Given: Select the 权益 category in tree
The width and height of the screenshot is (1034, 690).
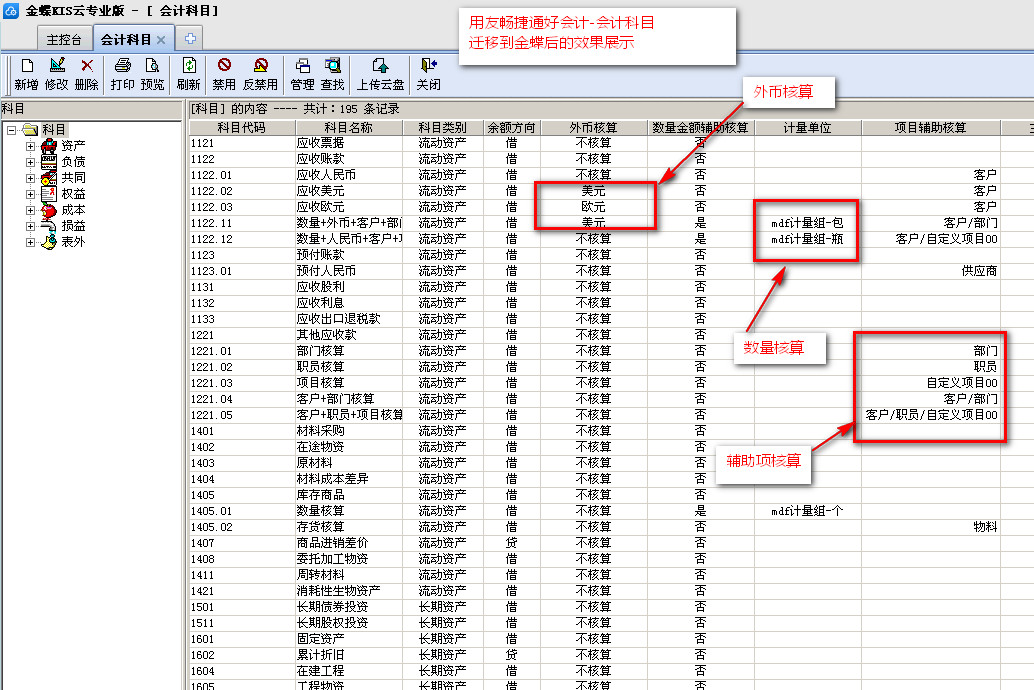Looking at the screenshot, I should [x=73, y=194].
